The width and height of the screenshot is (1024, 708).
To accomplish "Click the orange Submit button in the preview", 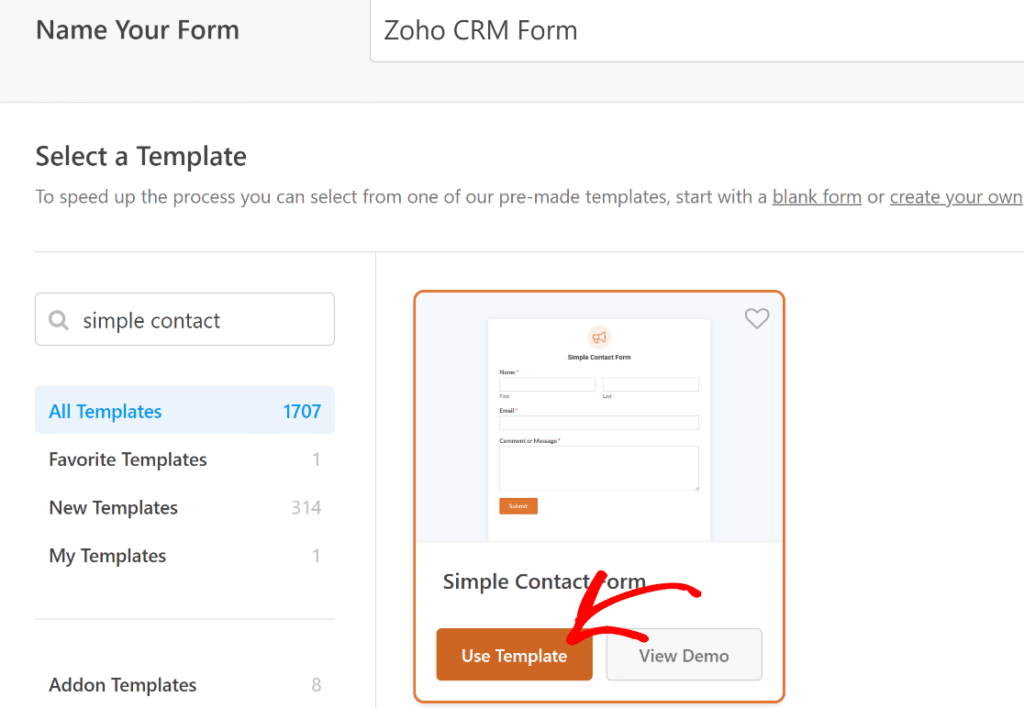I will [518, 506].
